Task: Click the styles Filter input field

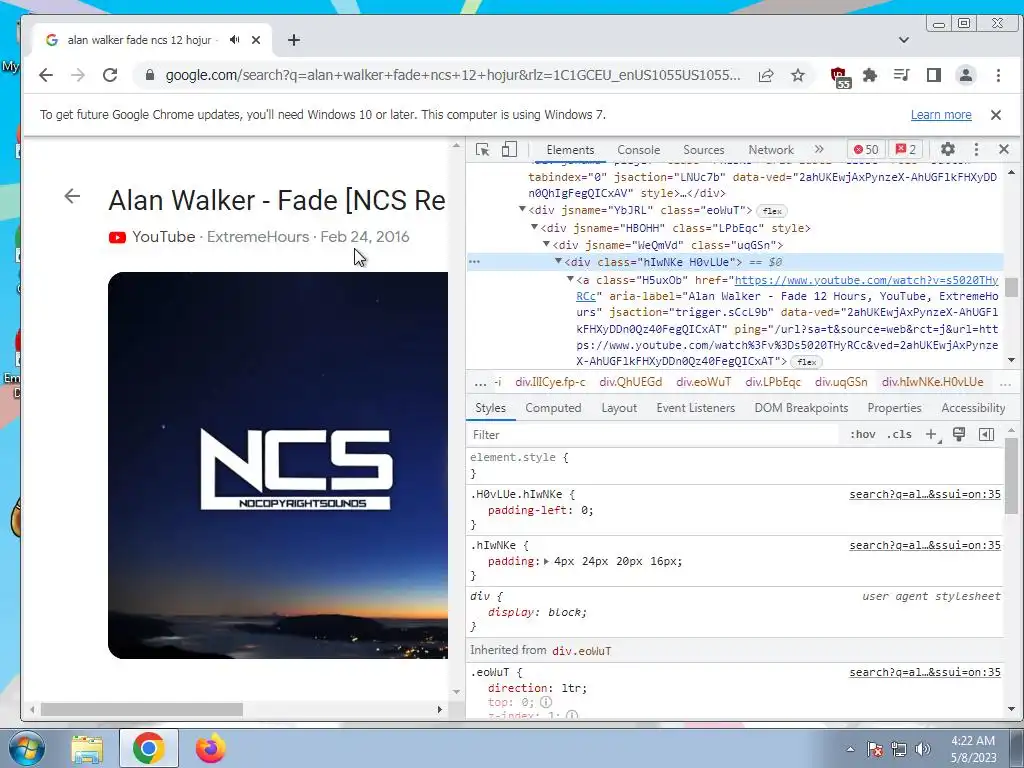Action: 653,435
